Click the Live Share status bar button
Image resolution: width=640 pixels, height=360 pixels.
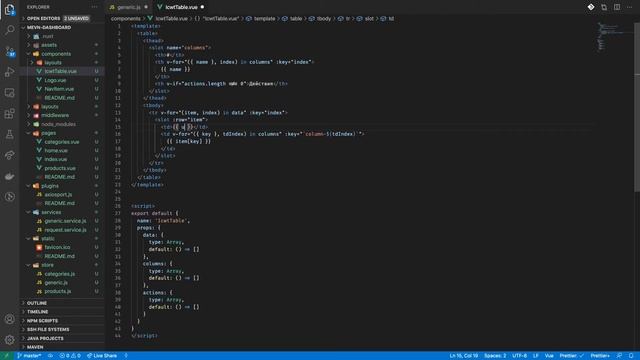pos(102,356)
